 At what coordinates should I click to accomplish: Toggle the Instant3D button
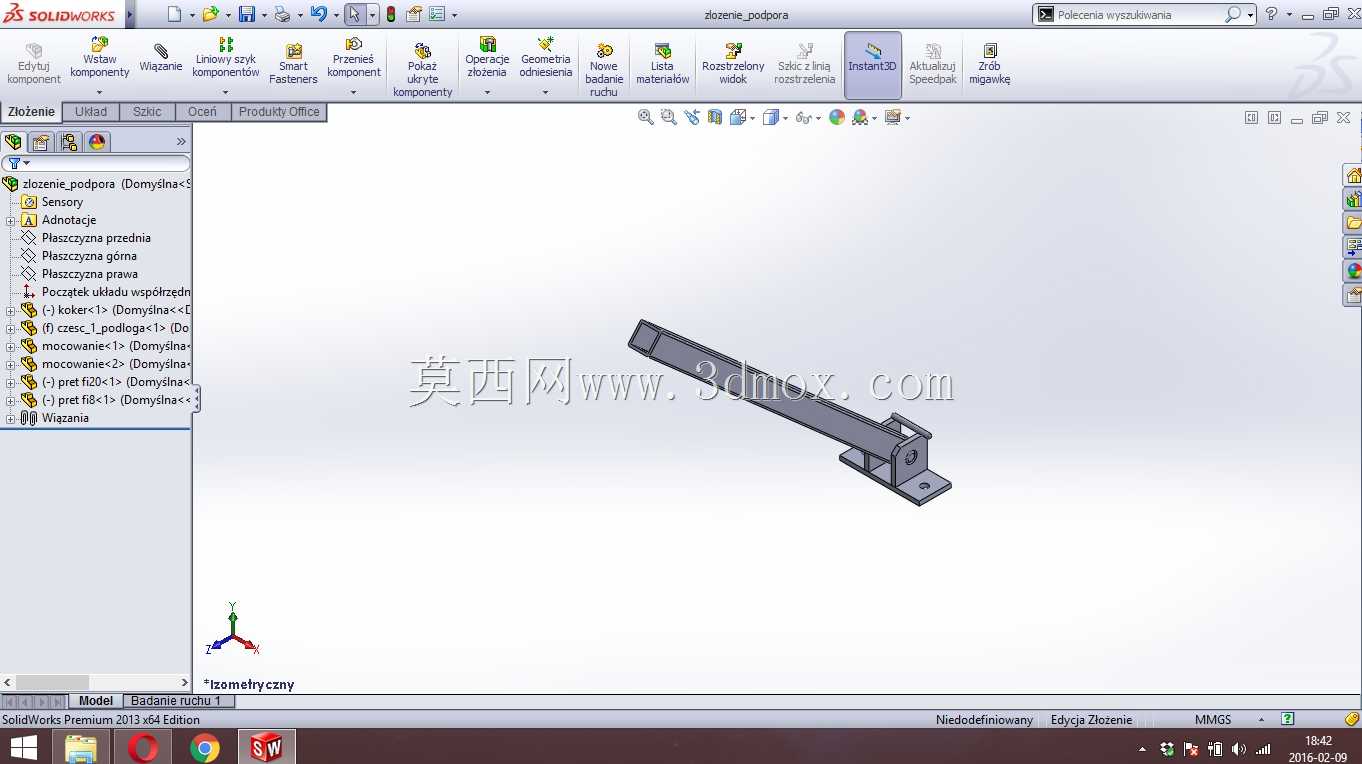coord(873,65)
